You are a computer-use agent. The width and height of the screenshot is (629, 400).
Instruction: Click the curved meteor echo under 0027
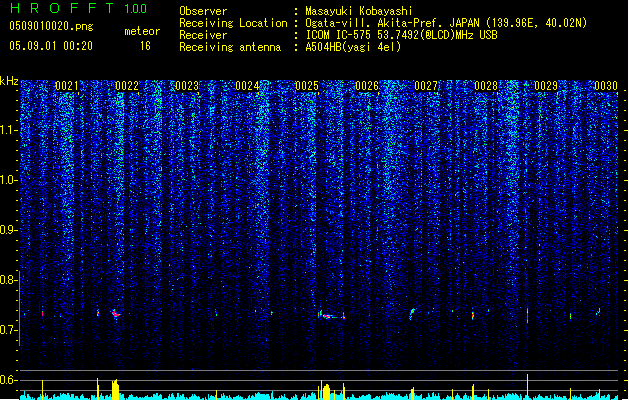[x=412, y=313]
